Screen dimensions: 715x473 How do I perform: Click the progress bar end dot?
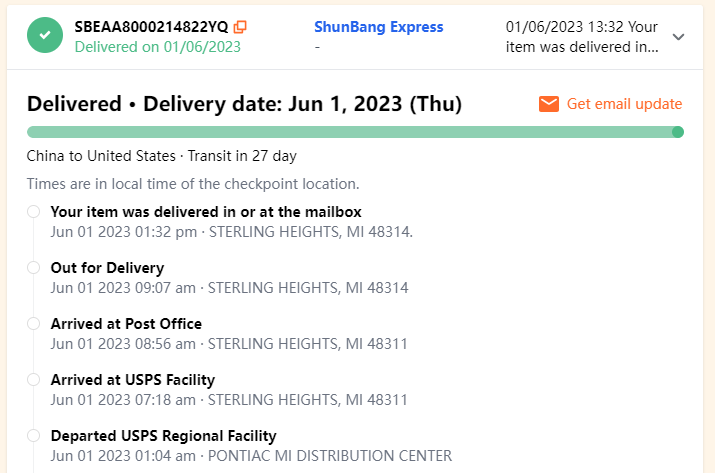tap(678, 132)
